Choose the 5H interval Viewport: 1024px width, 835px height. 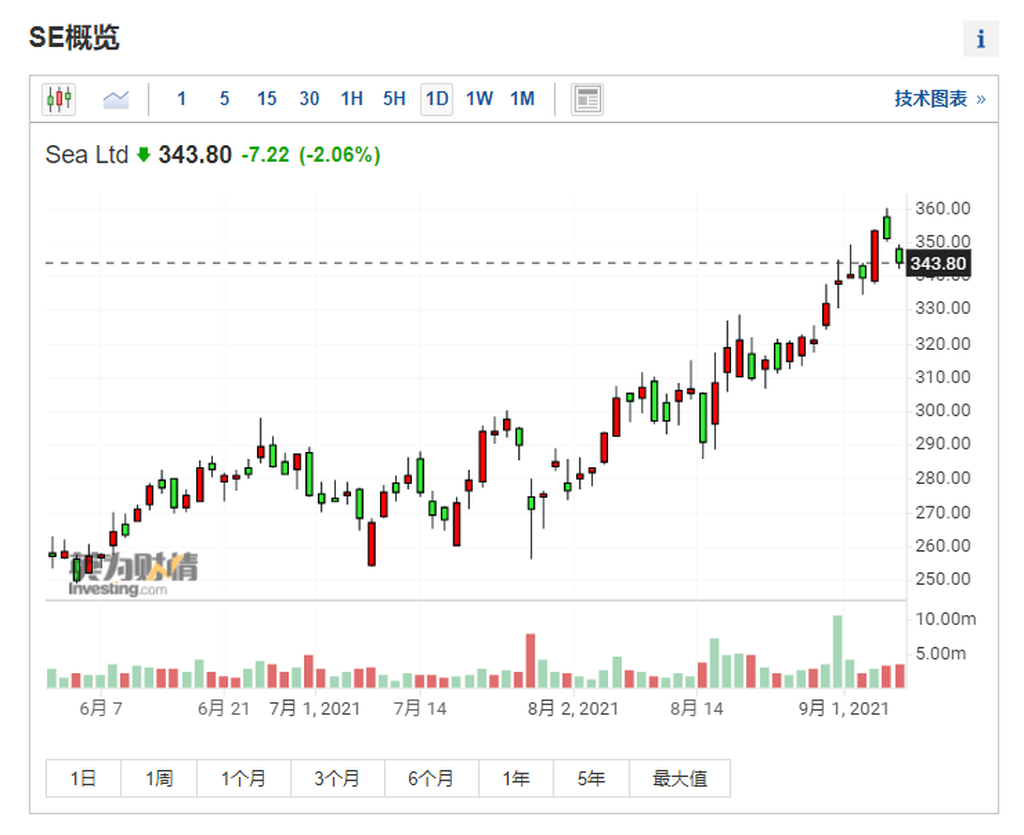click(x=394, y=99)
